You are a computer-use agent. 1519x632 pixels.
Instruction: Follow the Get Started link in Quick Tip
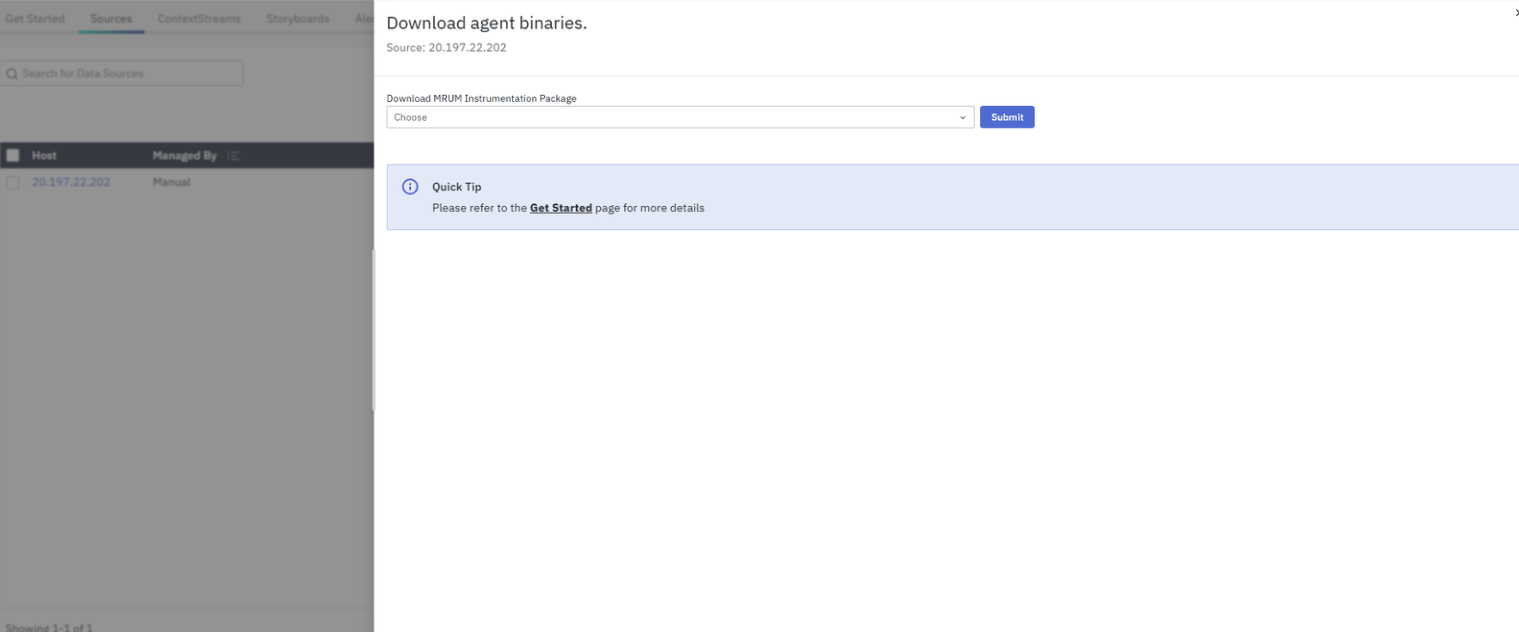pos(560,208)
